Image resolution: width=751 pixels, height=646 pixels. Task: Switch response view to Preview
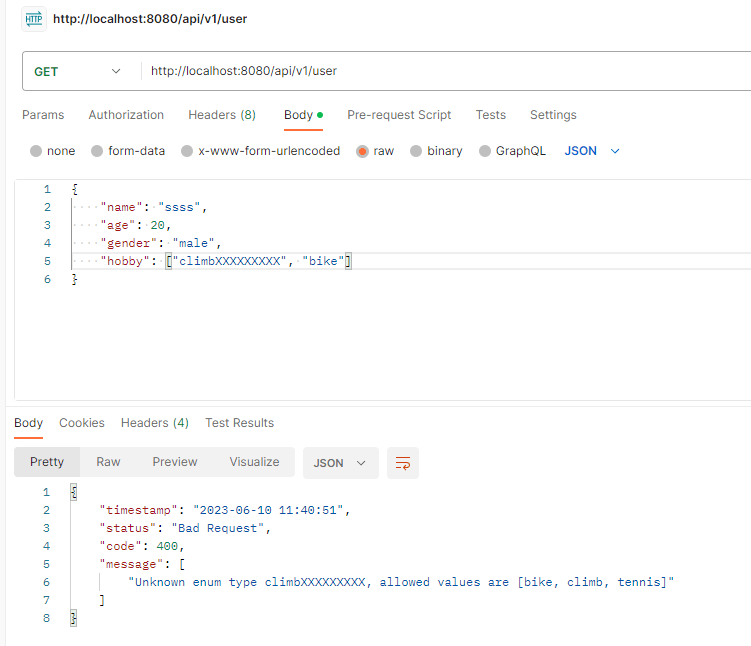(175, 462)
